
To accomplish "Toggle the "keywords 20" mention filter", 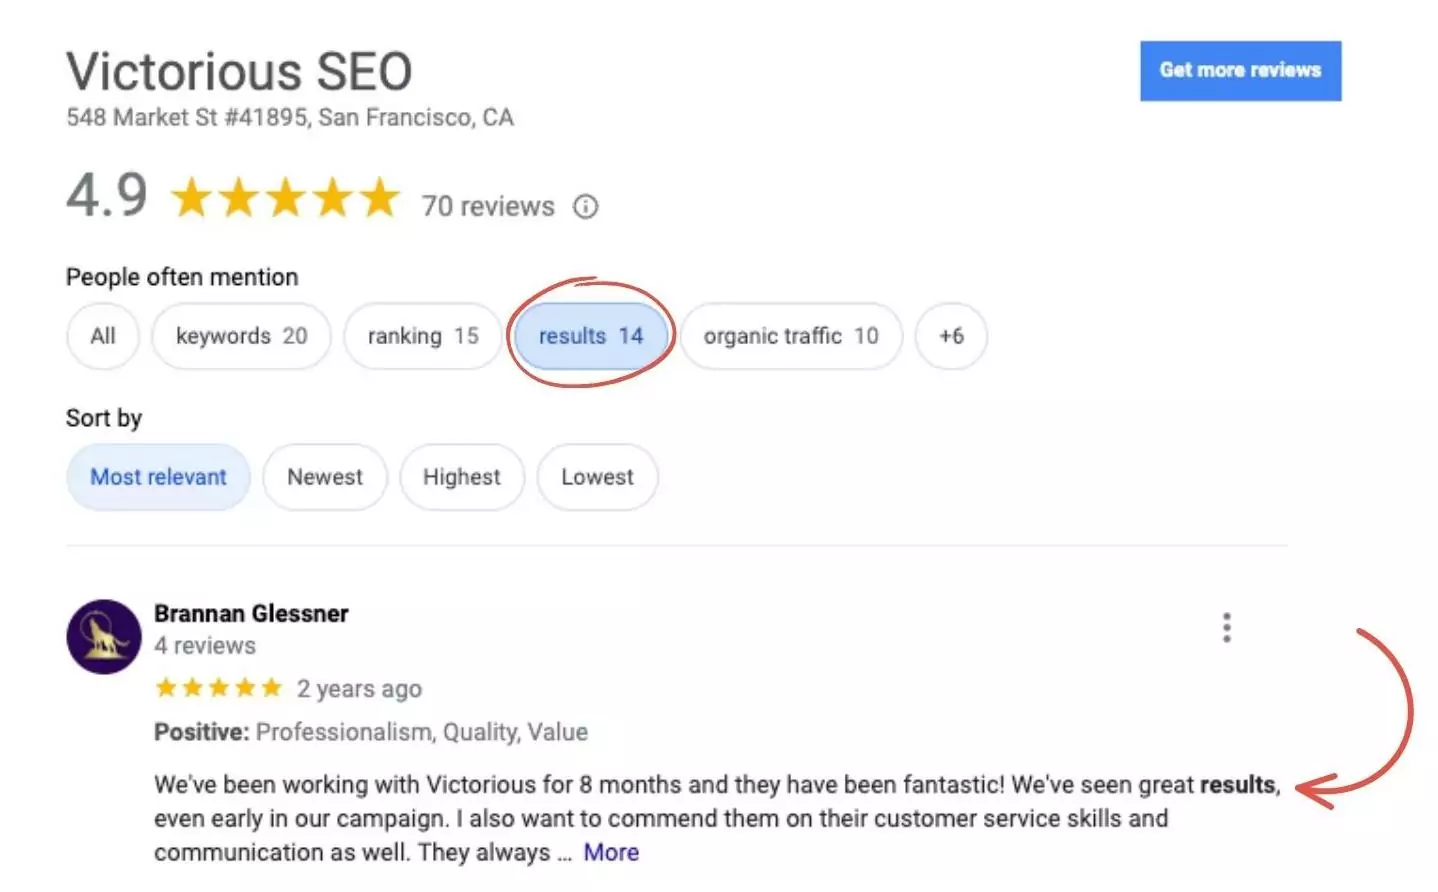I will point(240,336).
